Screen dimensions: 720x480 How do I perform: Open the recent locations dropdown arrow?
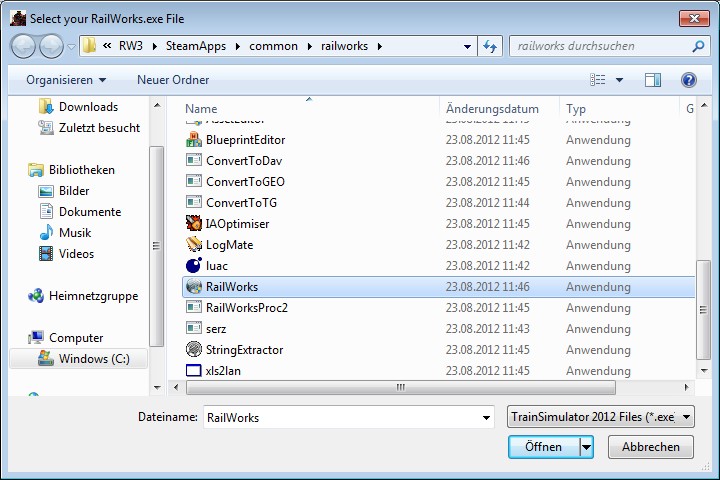71,46
